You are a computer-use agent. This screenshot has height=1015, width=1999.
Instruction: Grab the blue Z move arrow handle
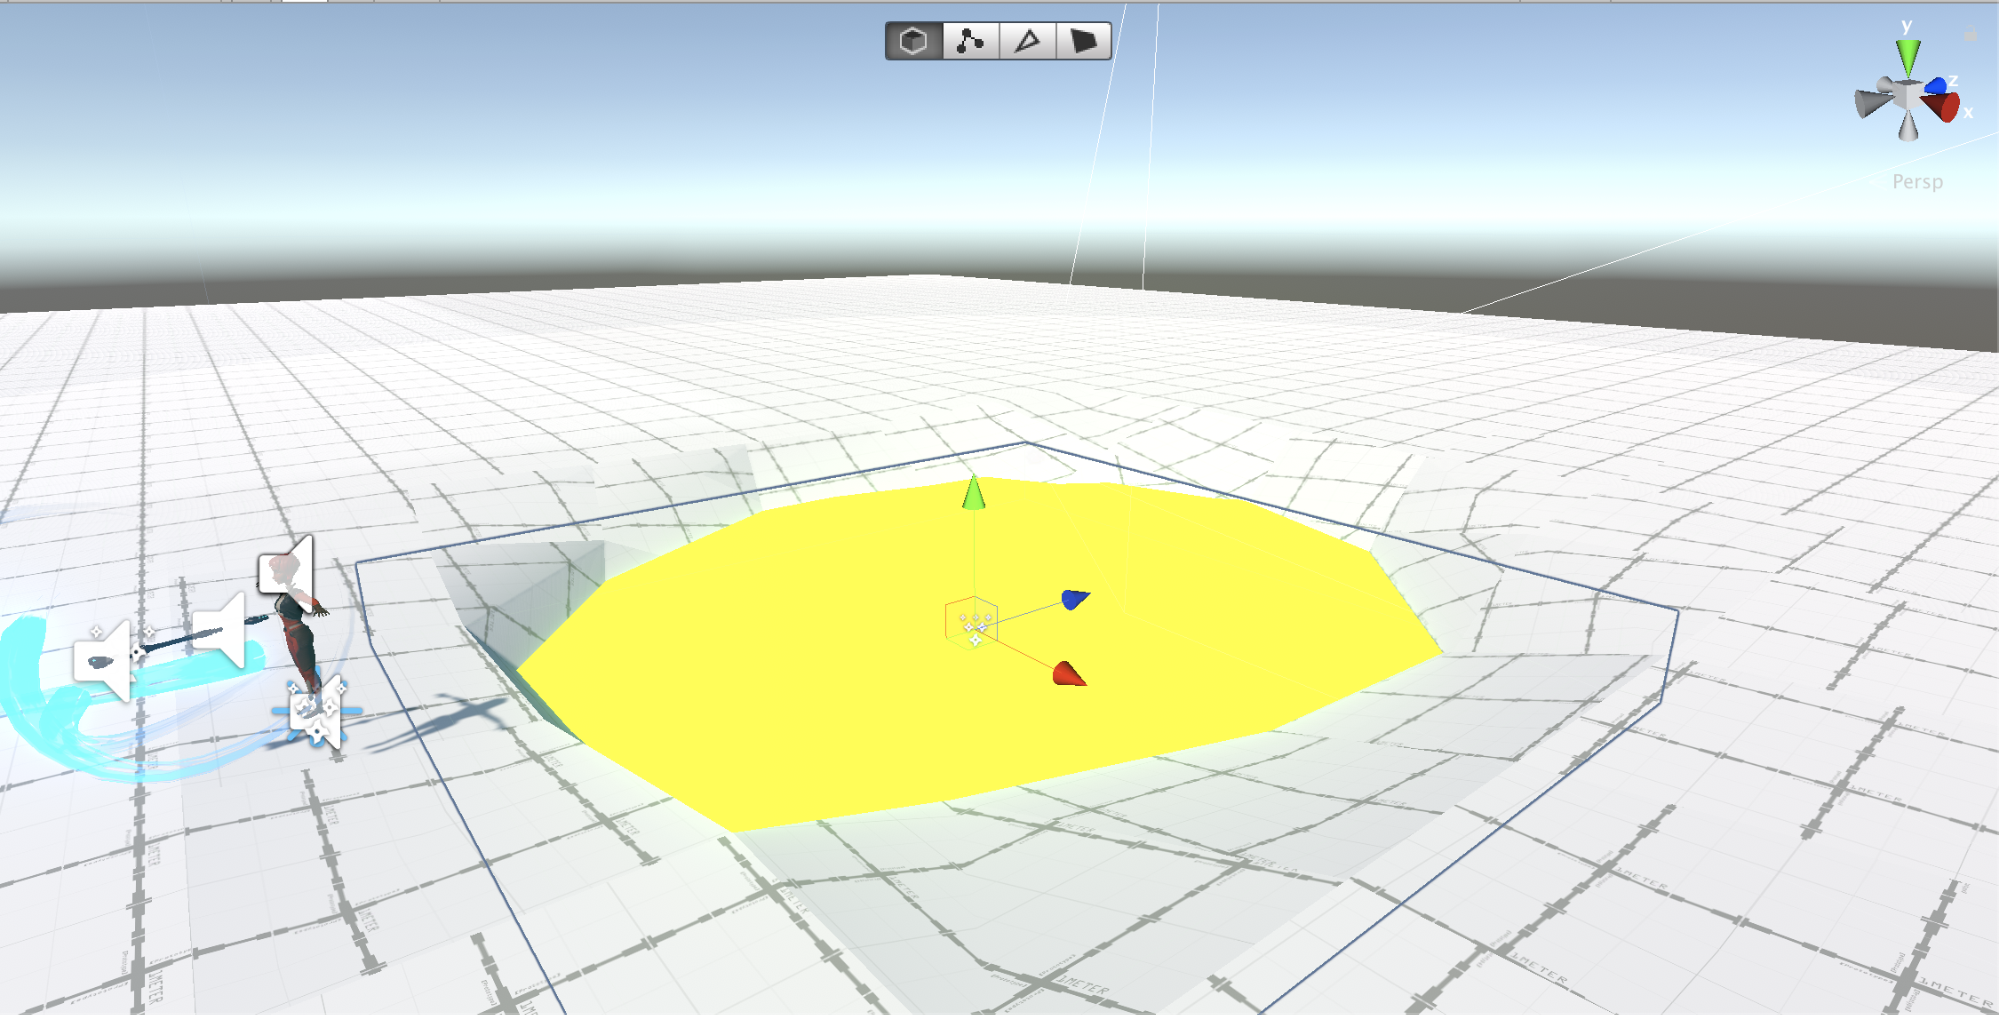pos(1075,599)
